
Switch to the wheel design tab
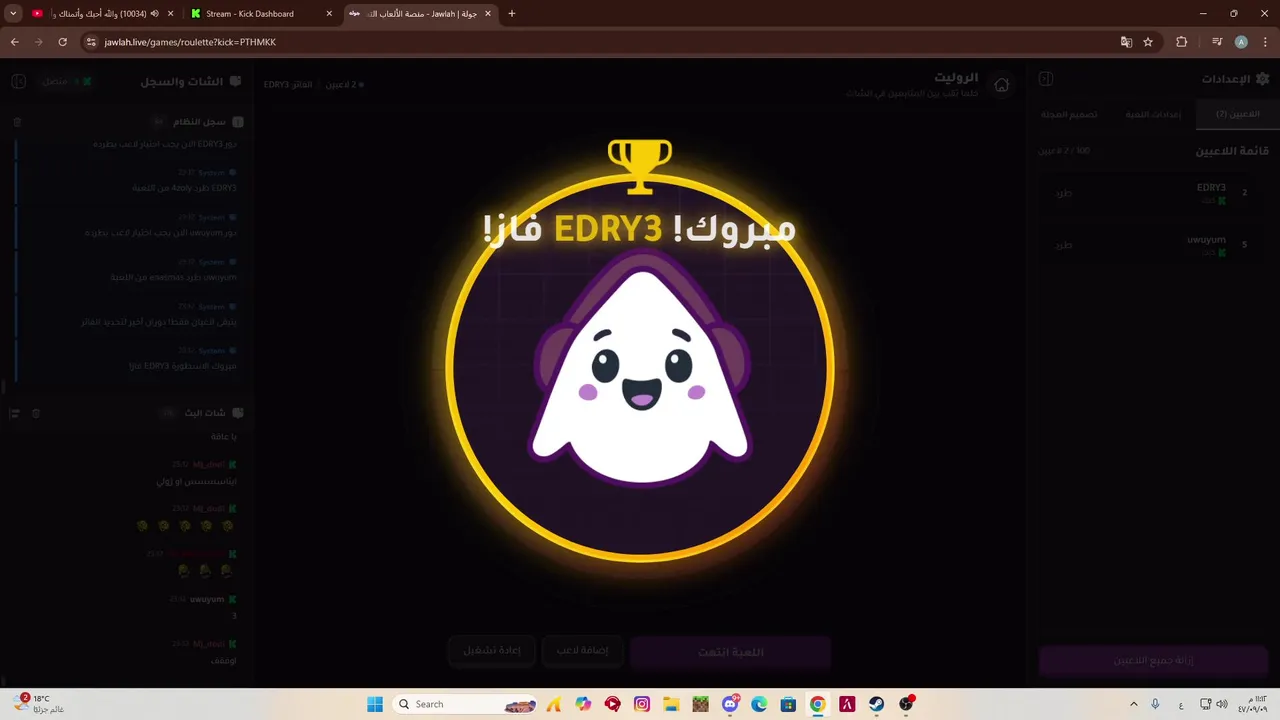[1069, 114]
